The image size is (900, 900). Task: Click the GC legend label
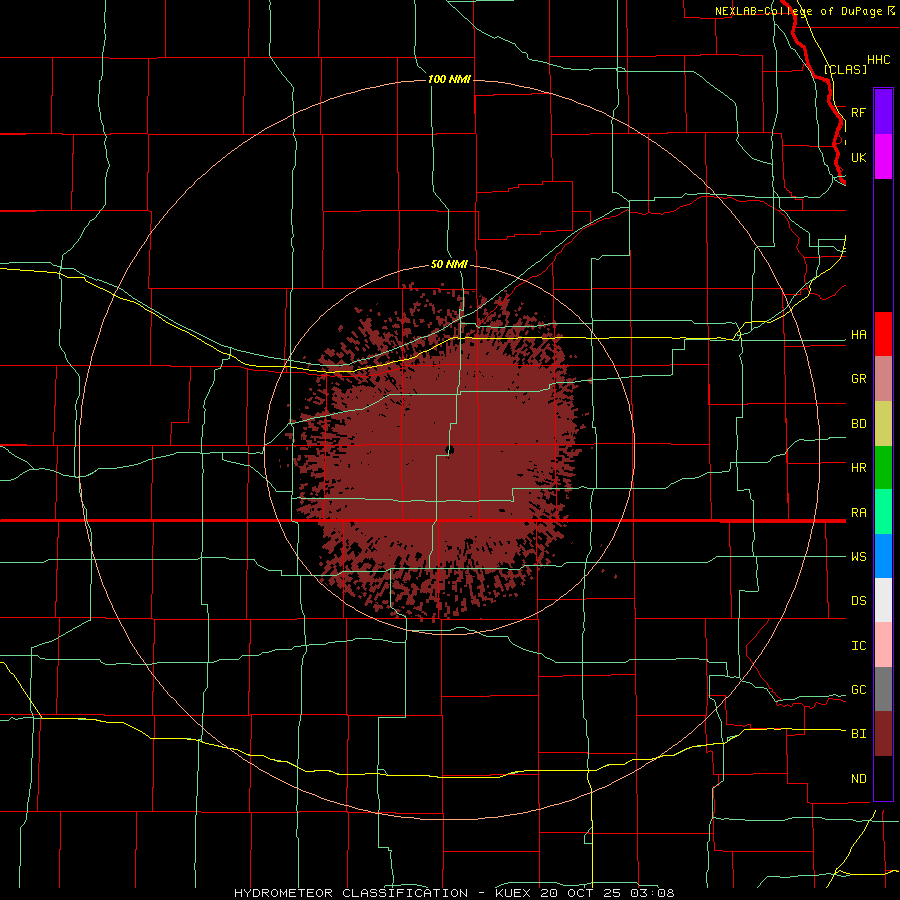point(858,690)
